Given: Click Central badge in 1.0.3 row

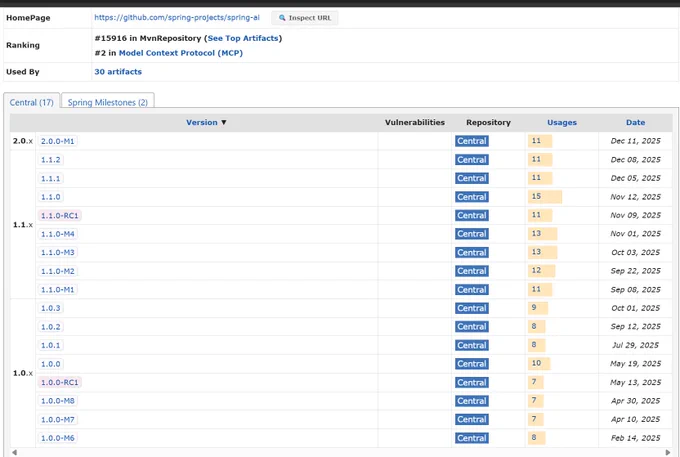Looking at the screenshot, I should point(472,308).
